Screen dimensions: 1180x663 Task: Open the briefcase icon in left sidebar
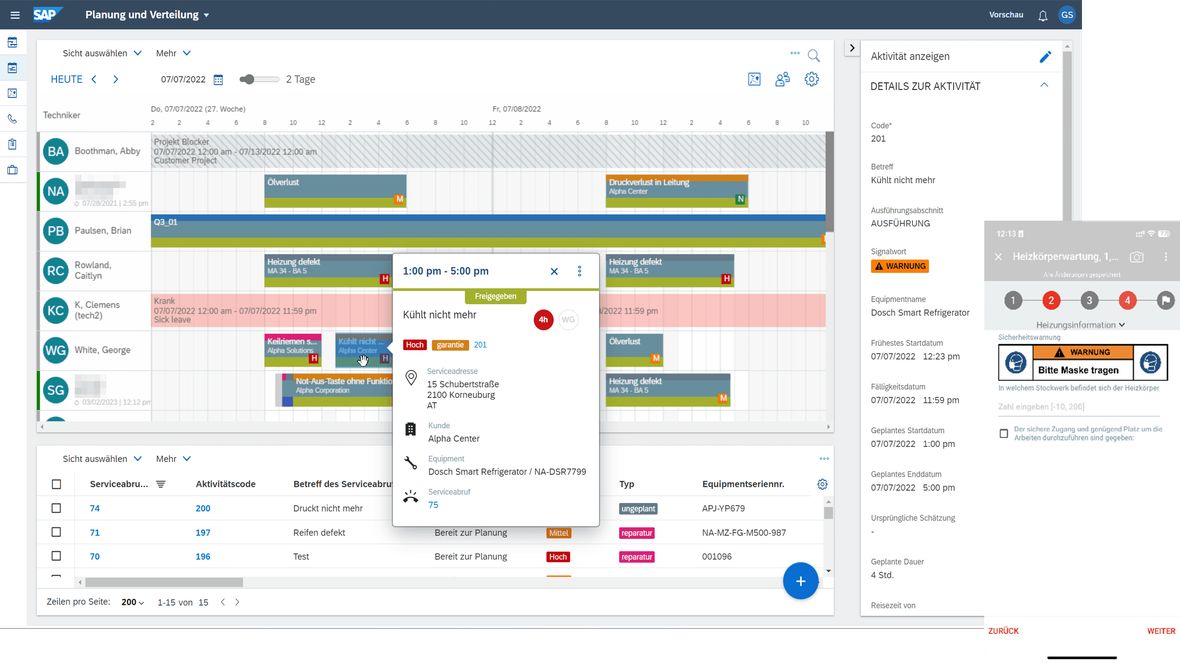click(x=12, y=170)
